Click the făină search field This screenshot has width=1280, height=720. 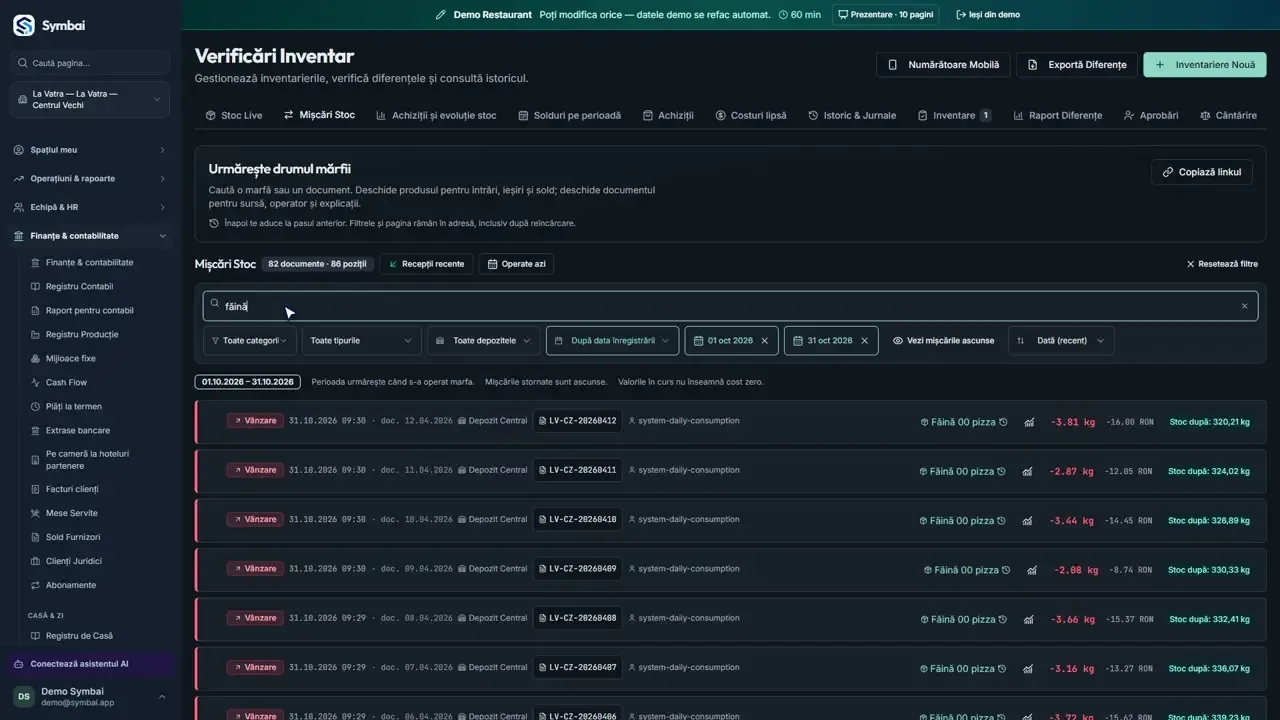(730, 306)
